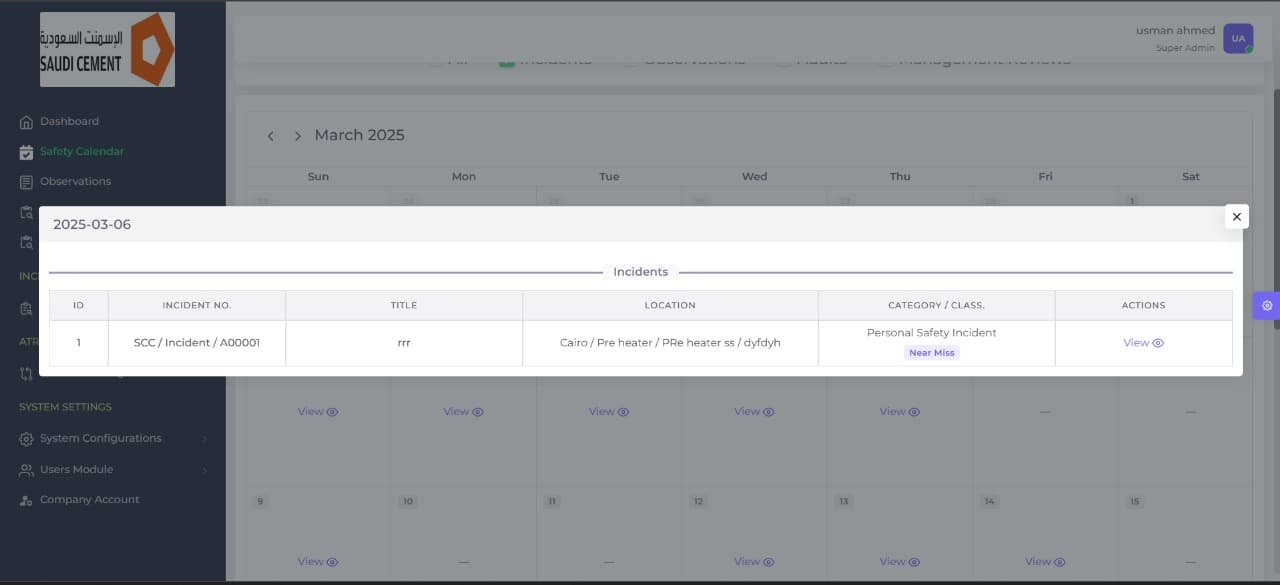Screen dimensions: 1280x585
Task: Click the floating purple settings gear on the right edge
Action: (x=1267, y=305)
